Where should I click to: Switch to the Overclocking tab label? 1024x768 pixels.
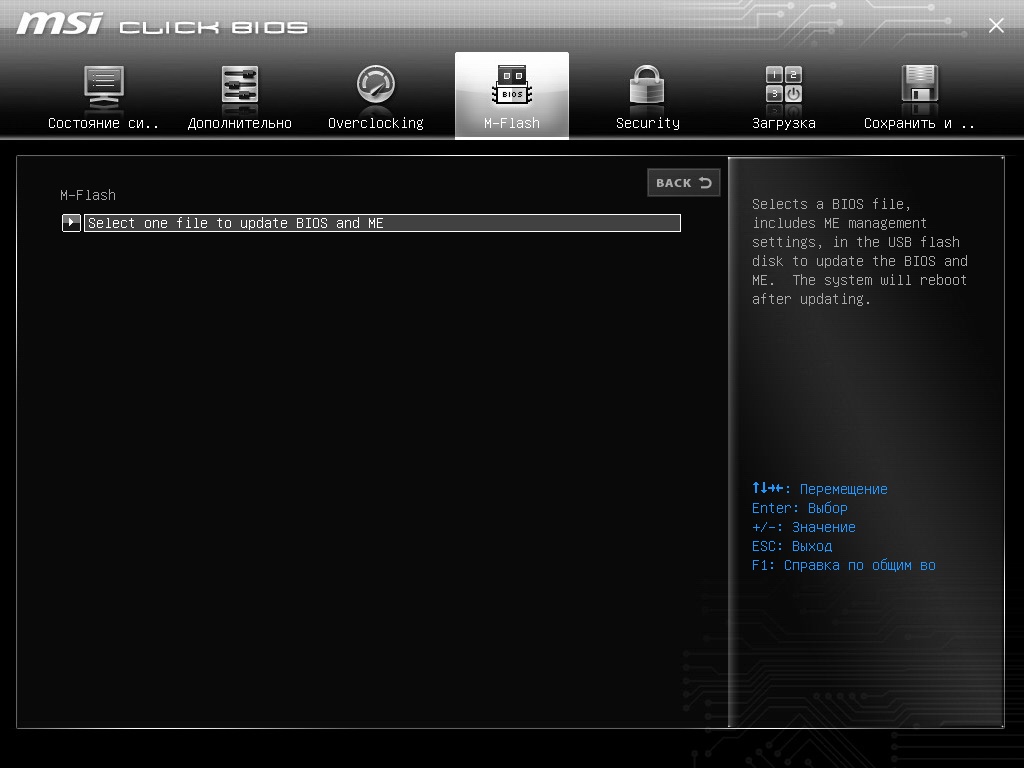(376, 123)
